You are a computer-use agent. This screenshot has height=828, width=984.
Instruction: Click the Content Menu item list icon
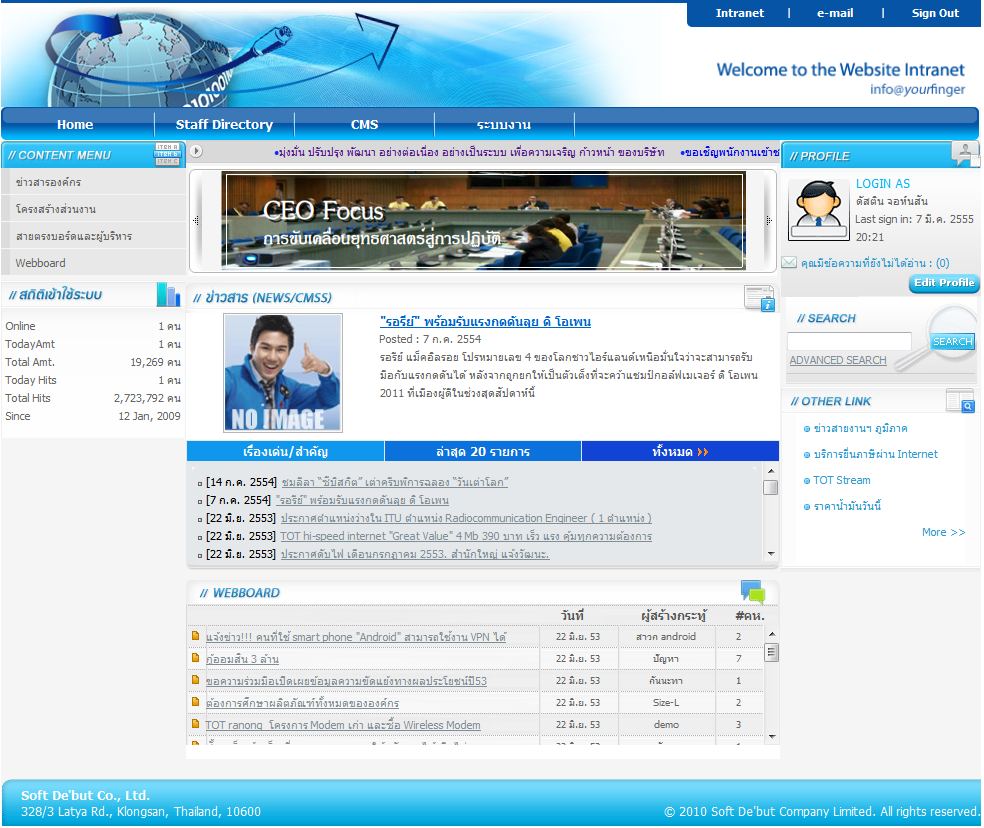167,154
